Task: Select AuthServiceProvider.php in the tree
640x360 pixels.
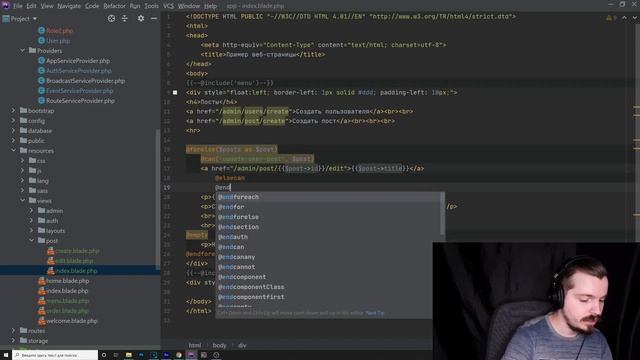Action: 78,71
